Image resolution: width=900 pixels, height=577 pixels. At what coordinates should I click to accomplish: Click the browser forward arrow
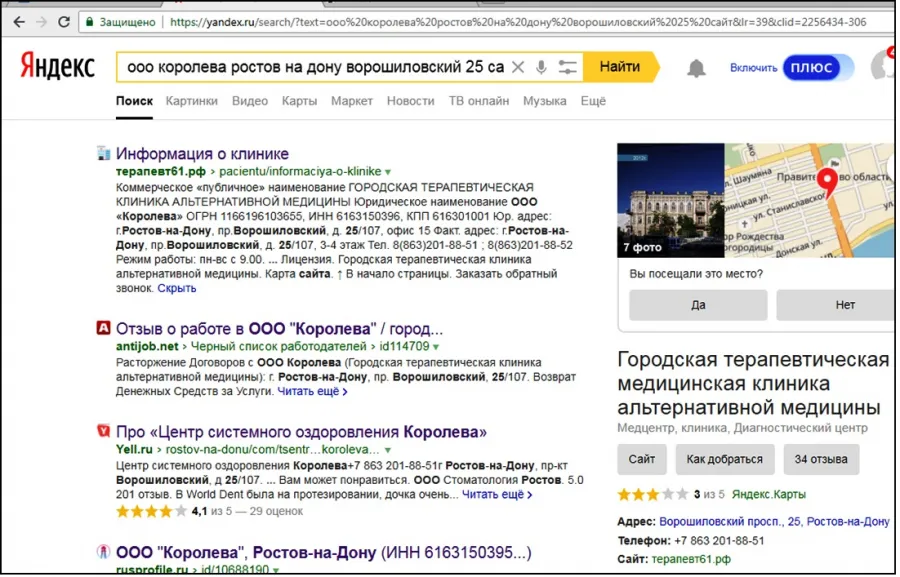[41, 22]
